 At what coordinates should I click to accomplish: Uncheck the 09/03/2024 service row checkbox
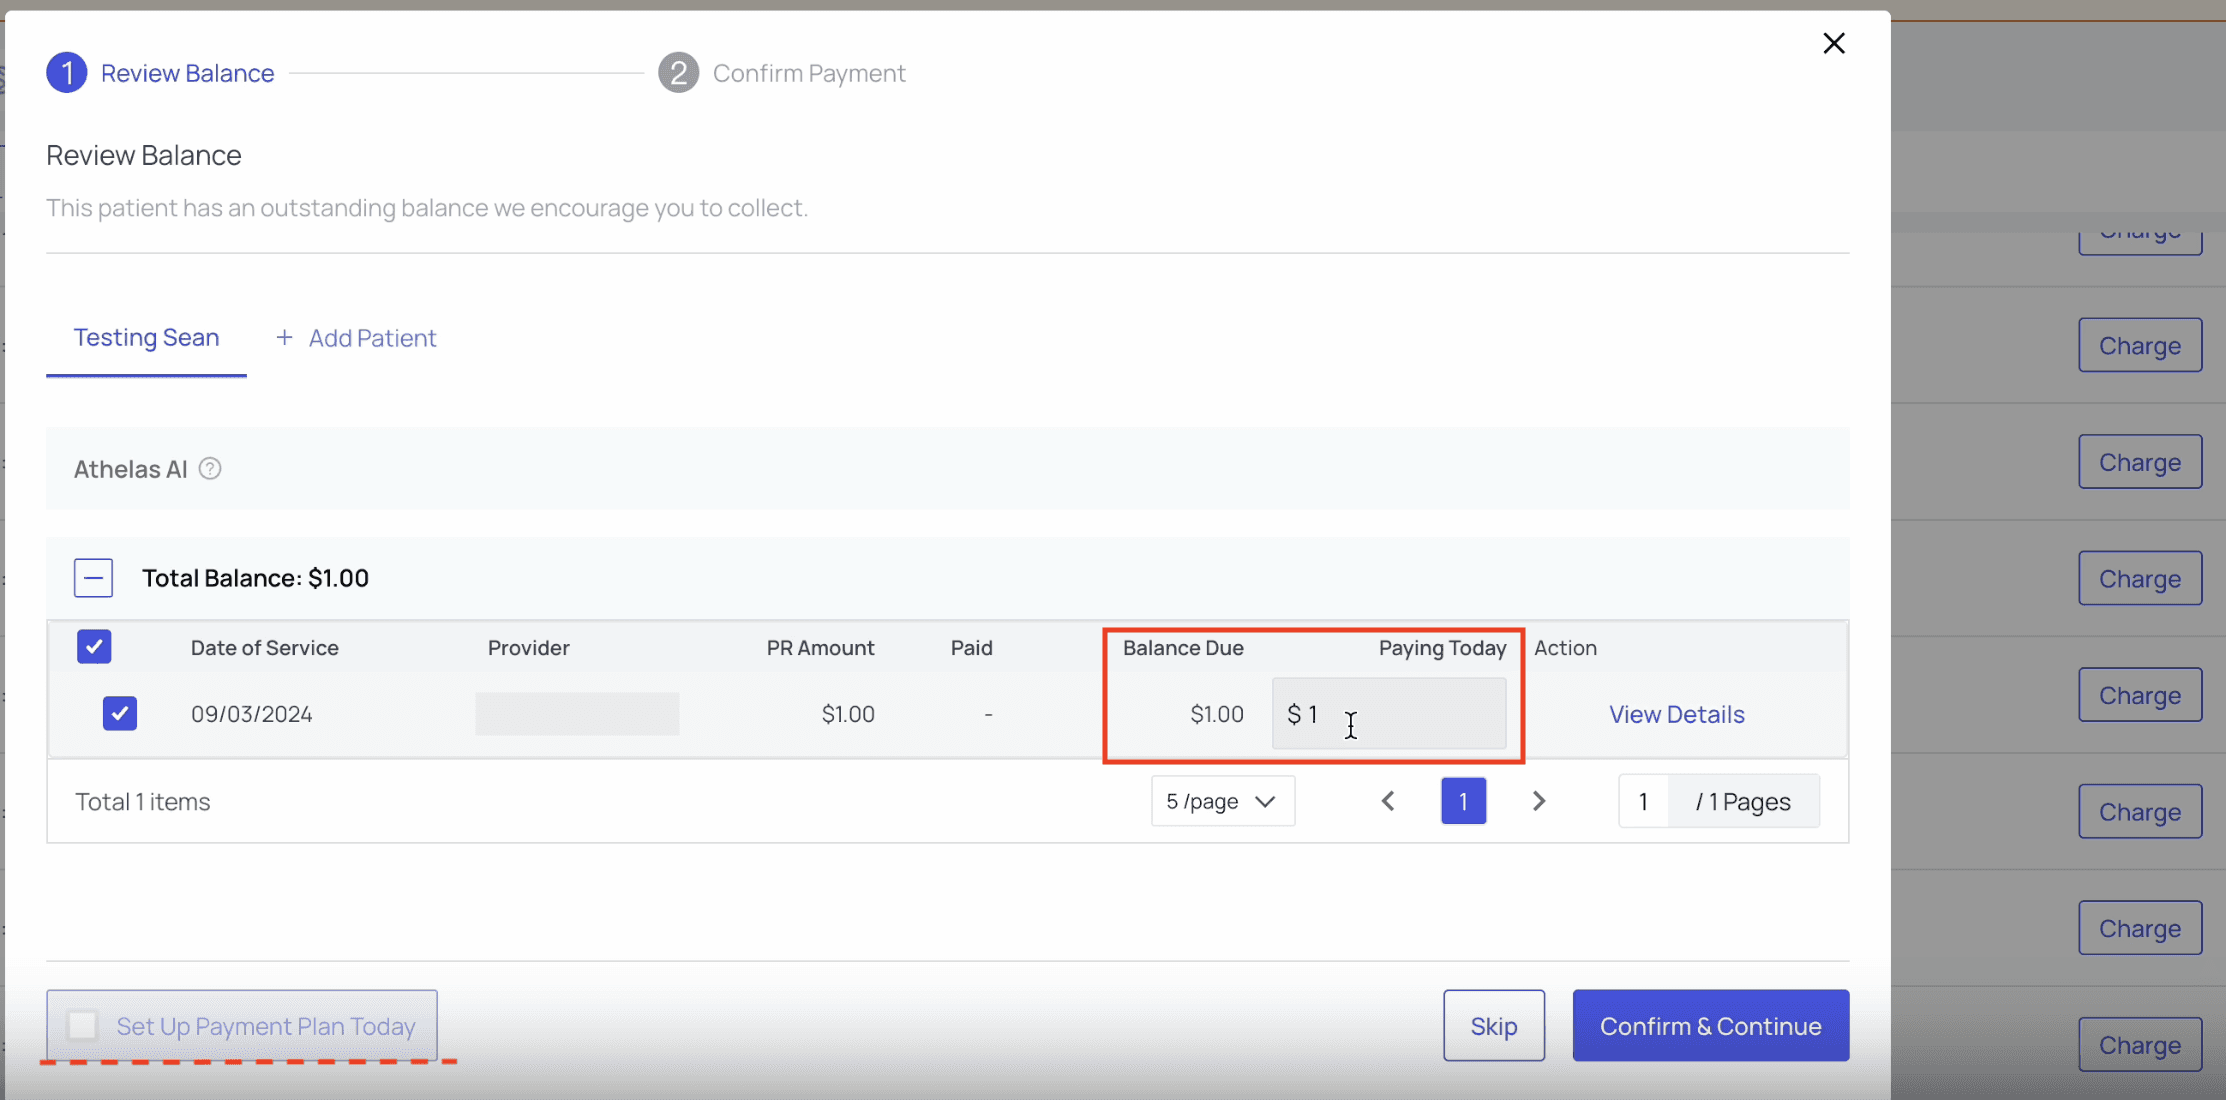(120, 714)
